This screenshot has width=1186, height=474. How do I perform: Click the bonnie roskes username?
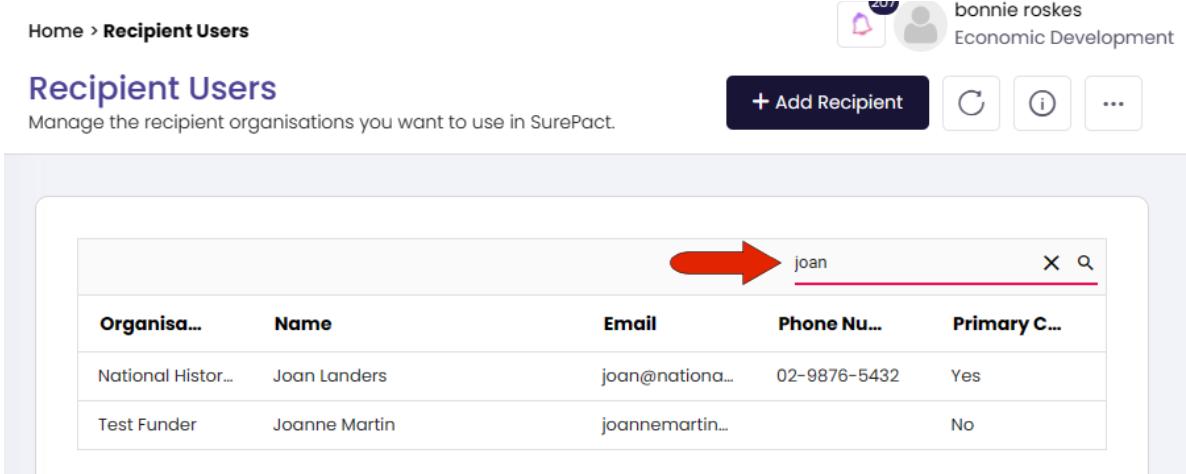(1018, 11)
